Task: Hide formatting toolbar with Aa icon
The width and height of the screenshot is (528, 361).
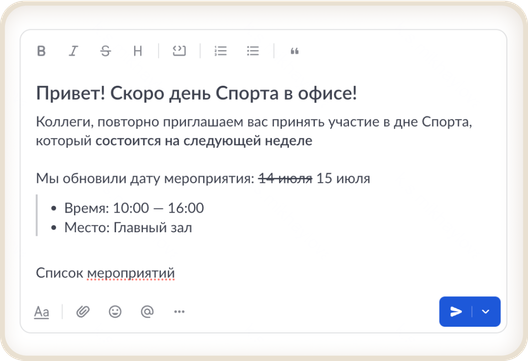Action: point(41,312)
